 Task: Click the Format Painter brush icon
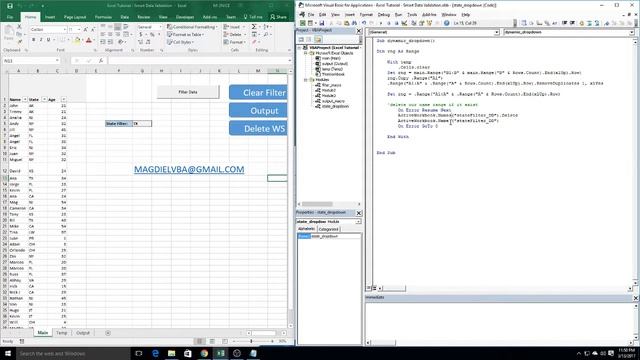coord(19,42)
